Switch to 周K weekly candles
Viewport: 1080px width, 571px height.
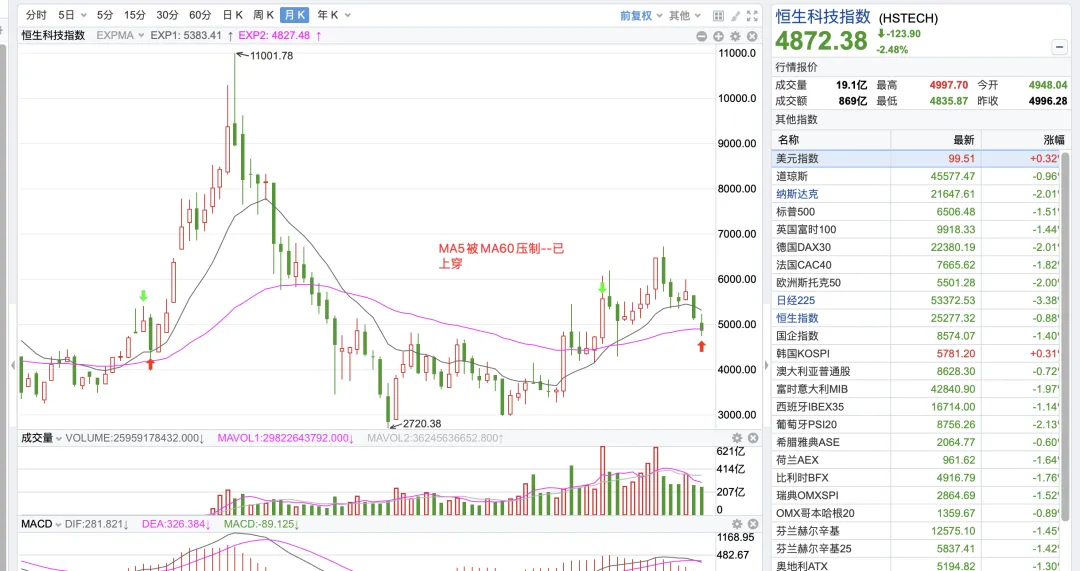pos(263,15)
